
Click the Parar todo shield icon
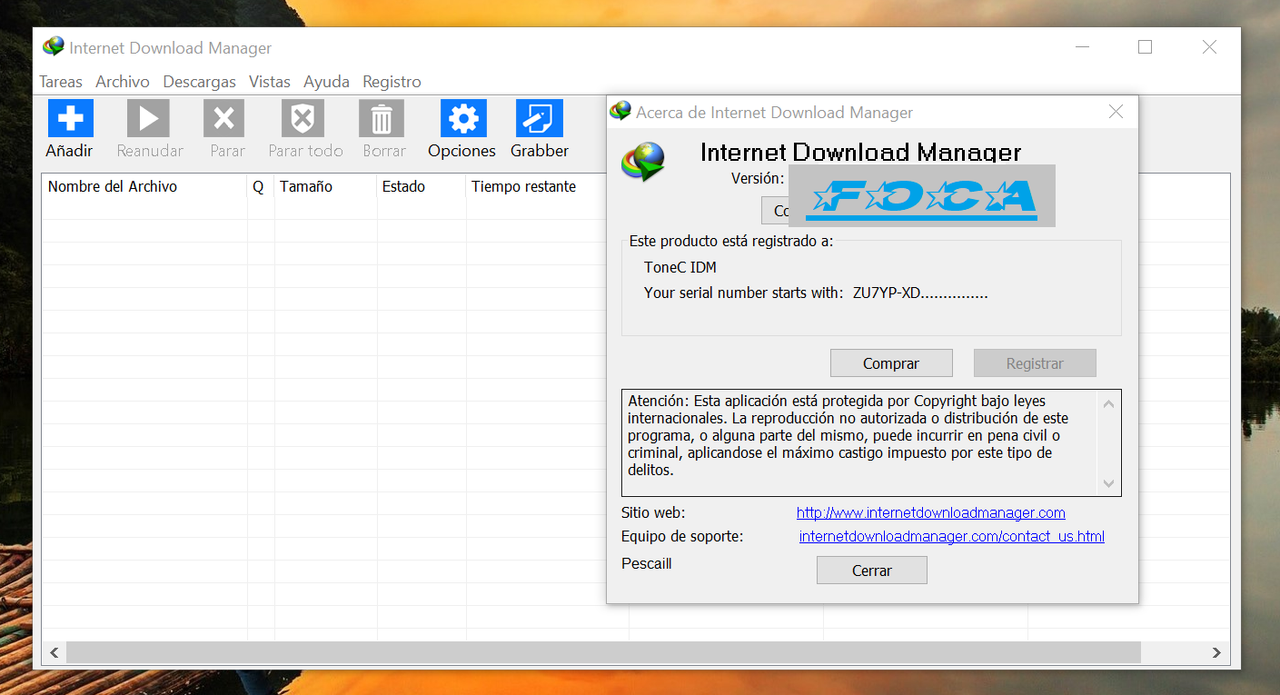tap(302, 118)
